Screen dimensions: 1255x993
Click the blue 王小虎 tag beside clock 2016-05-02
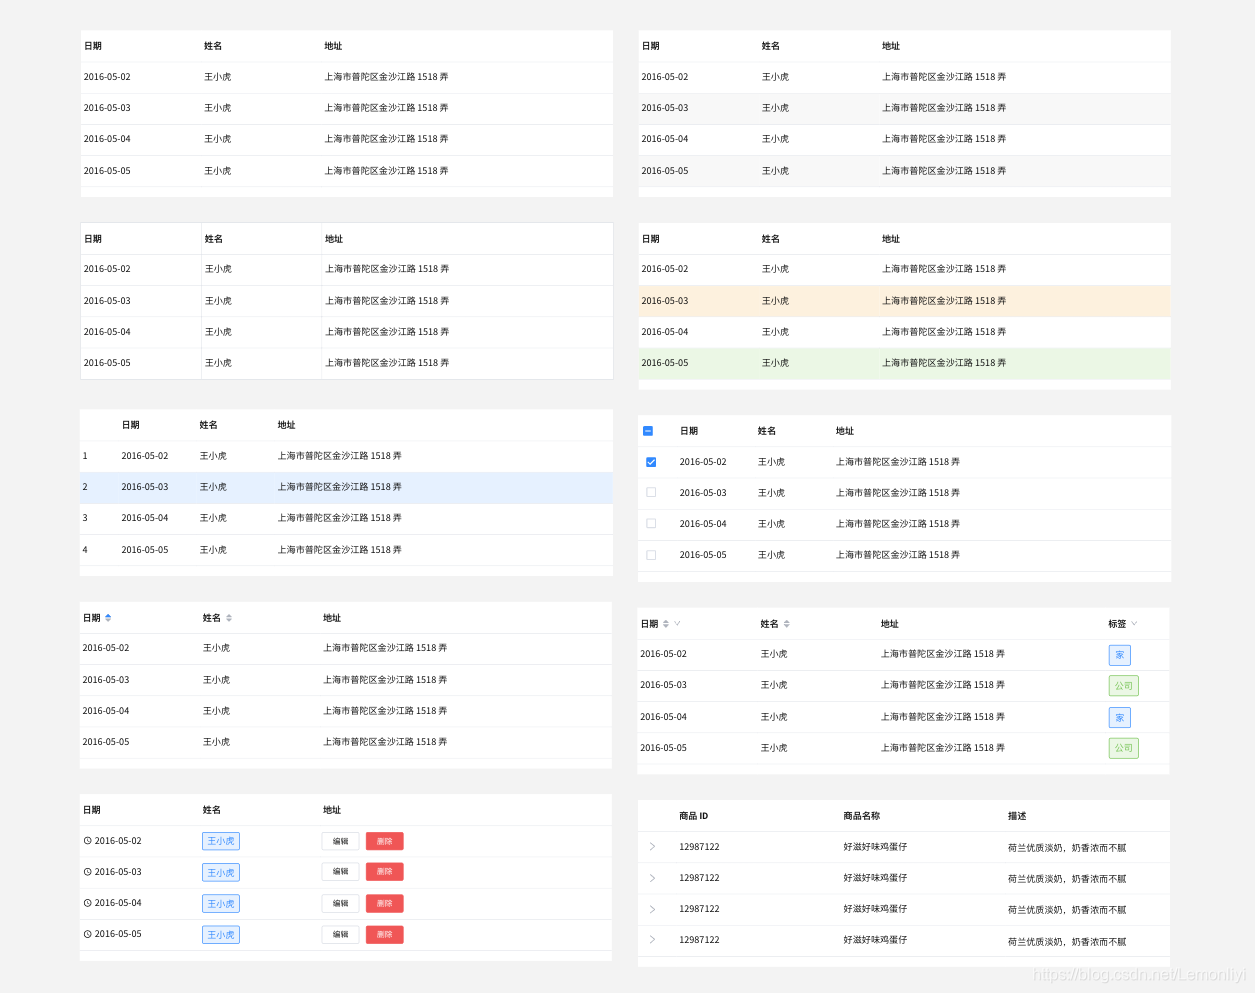[221, 842]
